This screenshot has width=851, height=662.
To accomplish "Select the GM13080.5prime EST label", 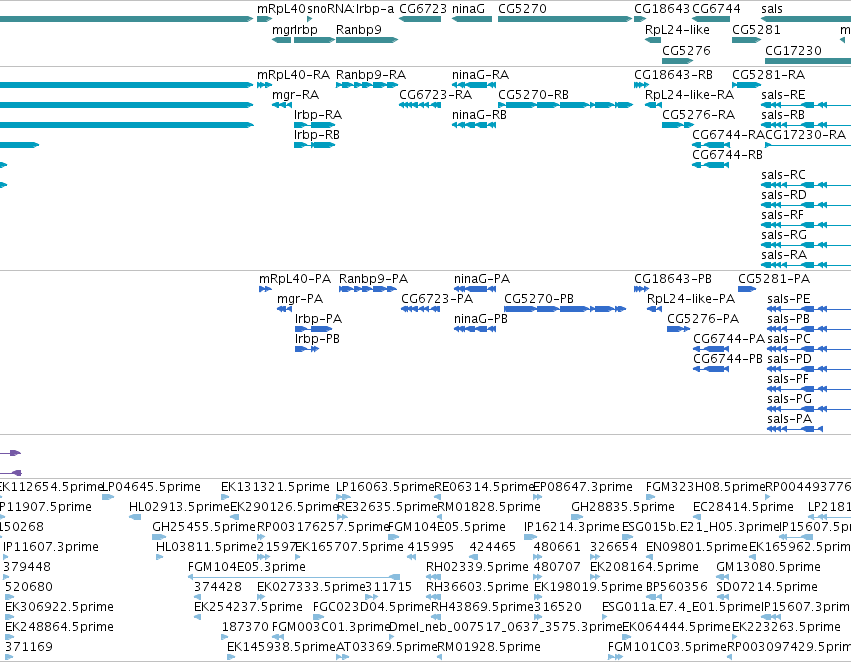I will [x=769, y=567].
